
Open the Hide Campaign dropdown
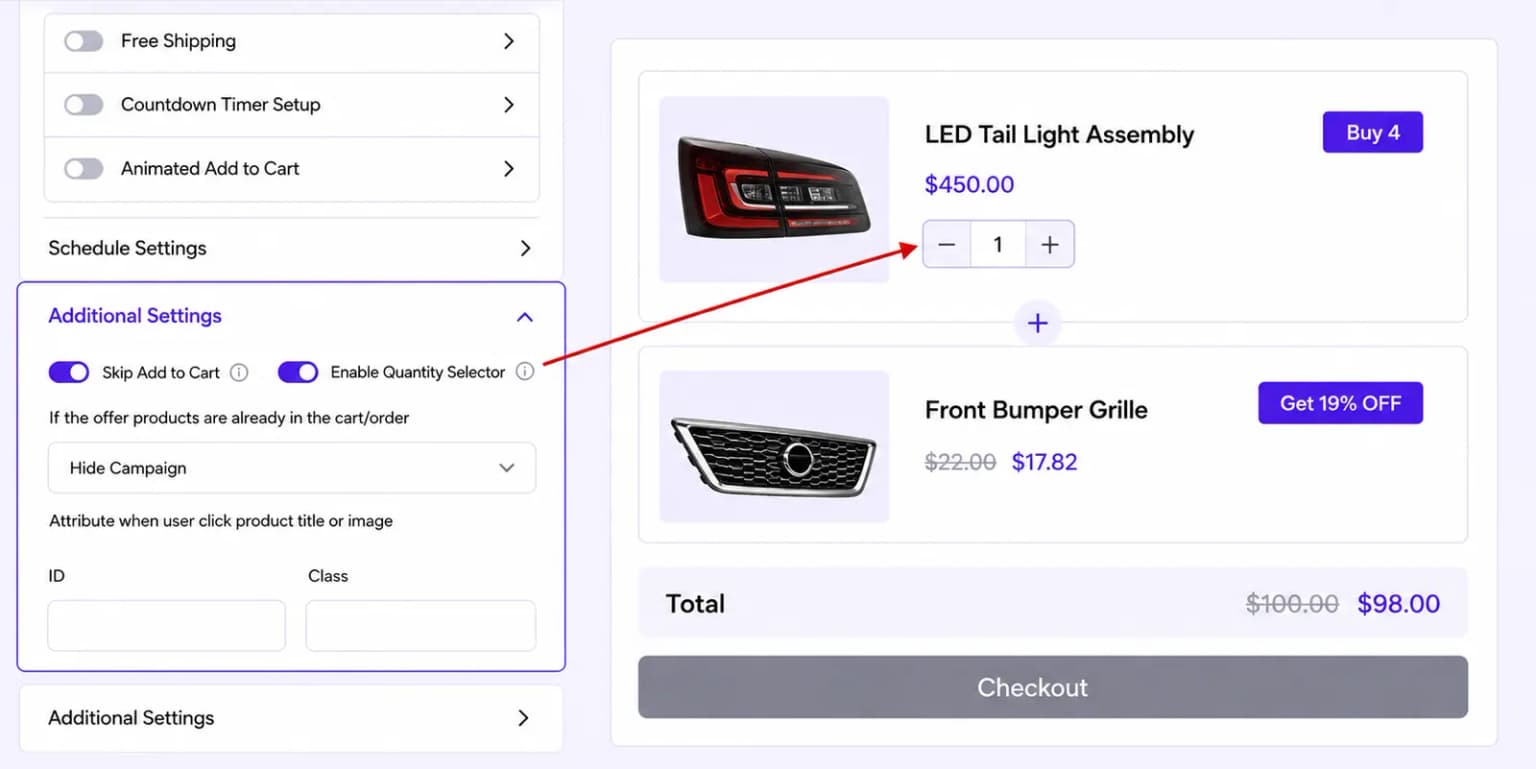coord(292,468)
